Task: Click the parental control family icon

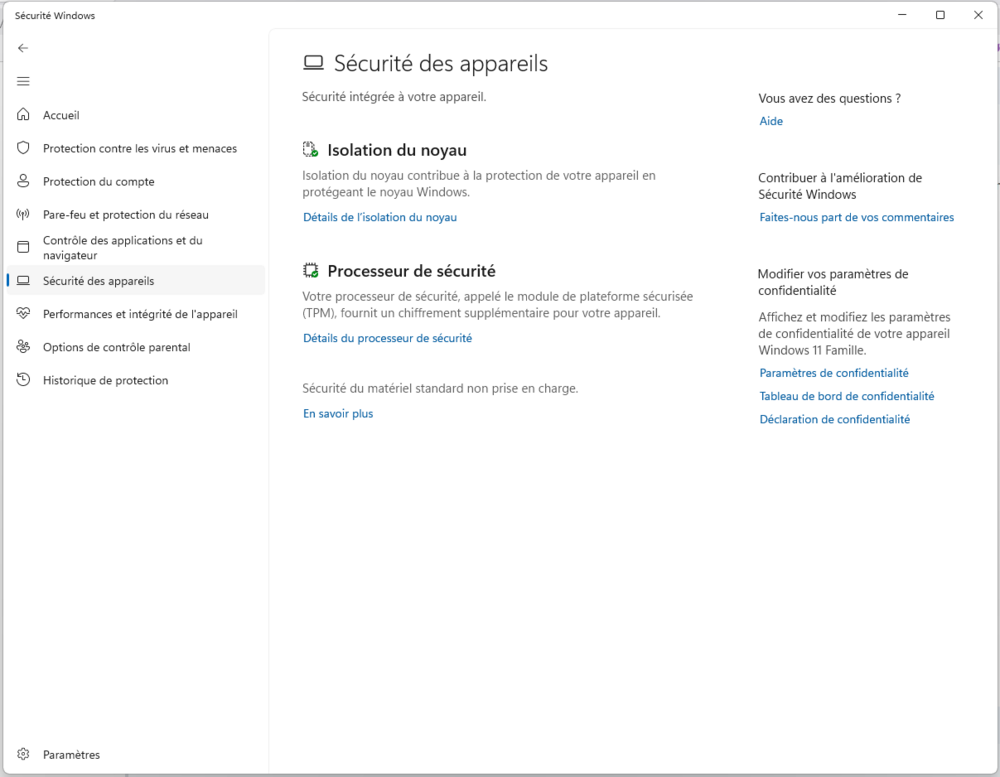Action: tap(23, 347)
